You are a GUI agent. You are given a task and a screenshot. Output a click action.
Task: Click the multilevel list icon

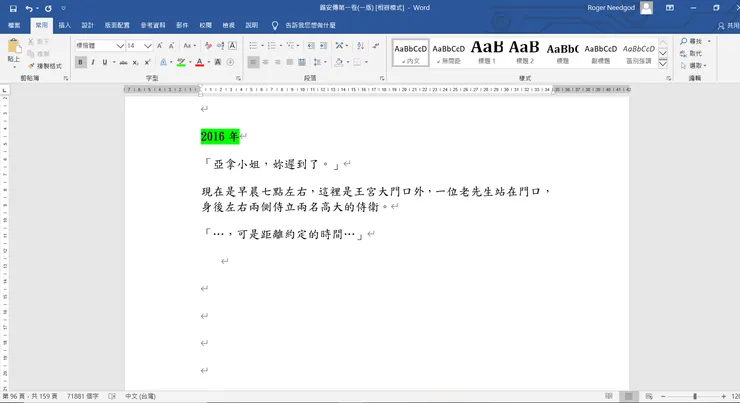tap(290, 46)
